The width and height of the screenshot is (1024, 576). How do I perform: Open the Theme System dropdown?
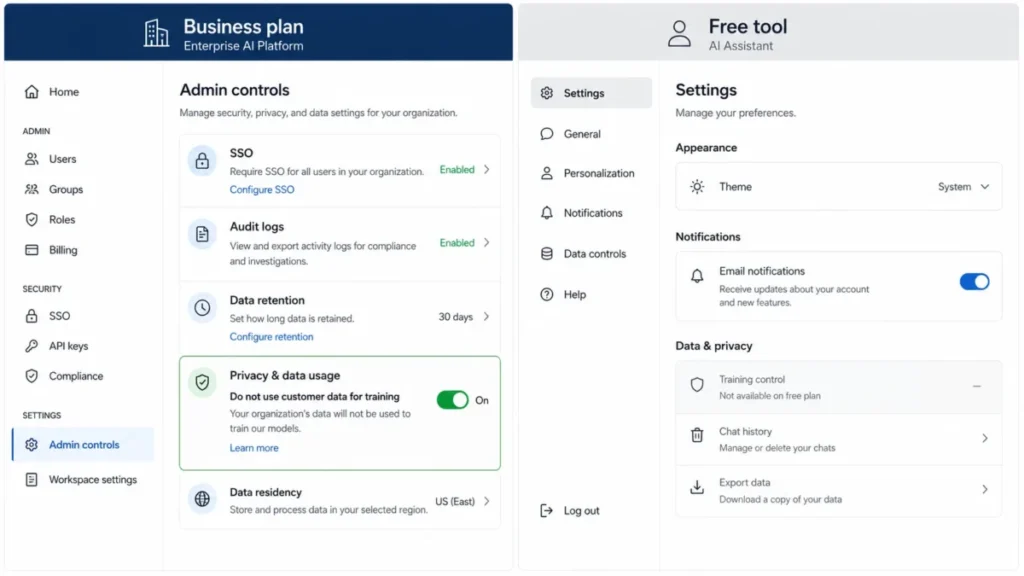coord(964,187)
